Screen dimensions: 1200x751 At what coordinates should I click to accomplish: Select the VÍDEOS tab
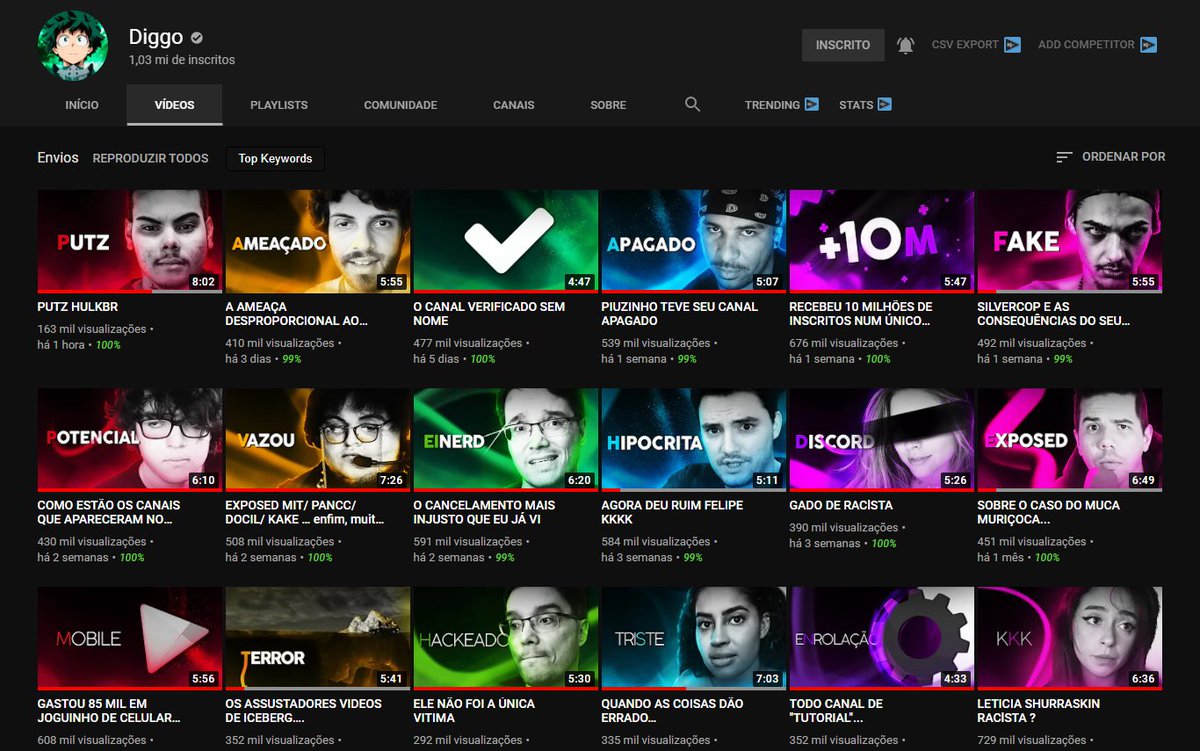click(x=175, y=105)
